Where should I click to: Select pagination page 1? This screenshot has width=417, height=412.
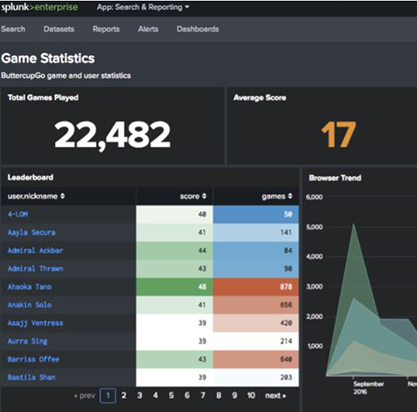tap(108, 396)
